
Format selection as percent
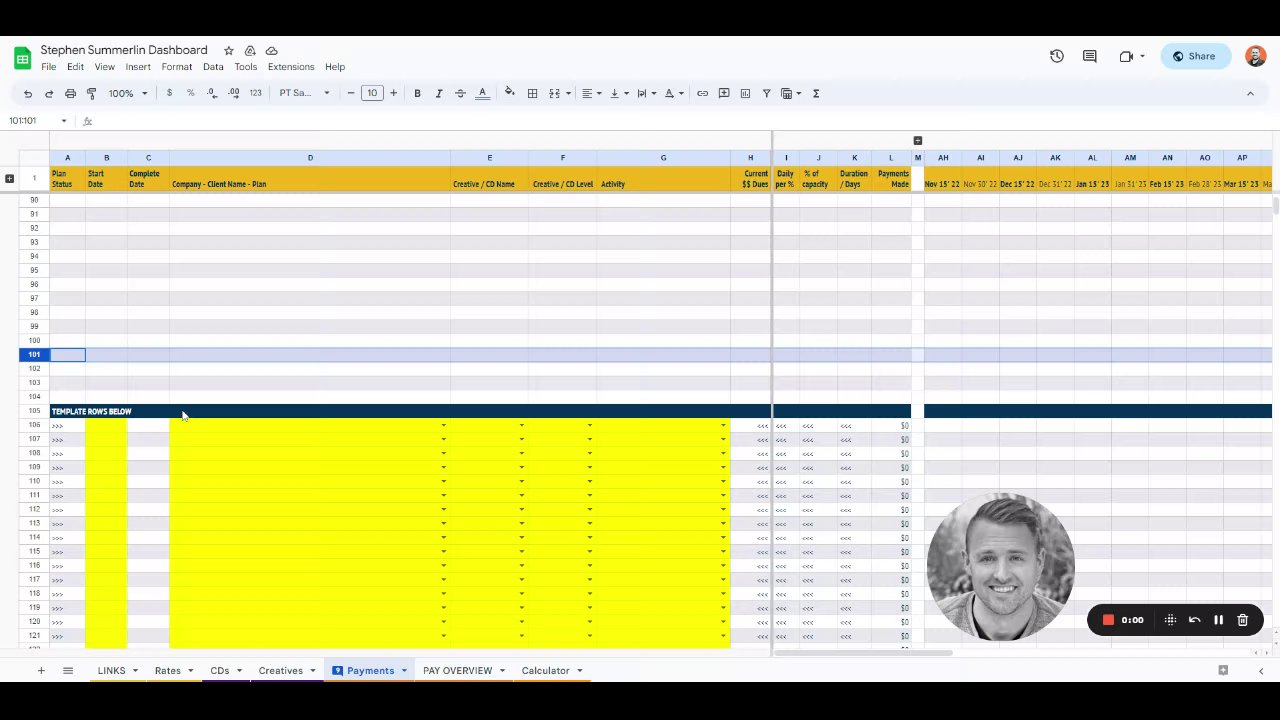(190, 93)
